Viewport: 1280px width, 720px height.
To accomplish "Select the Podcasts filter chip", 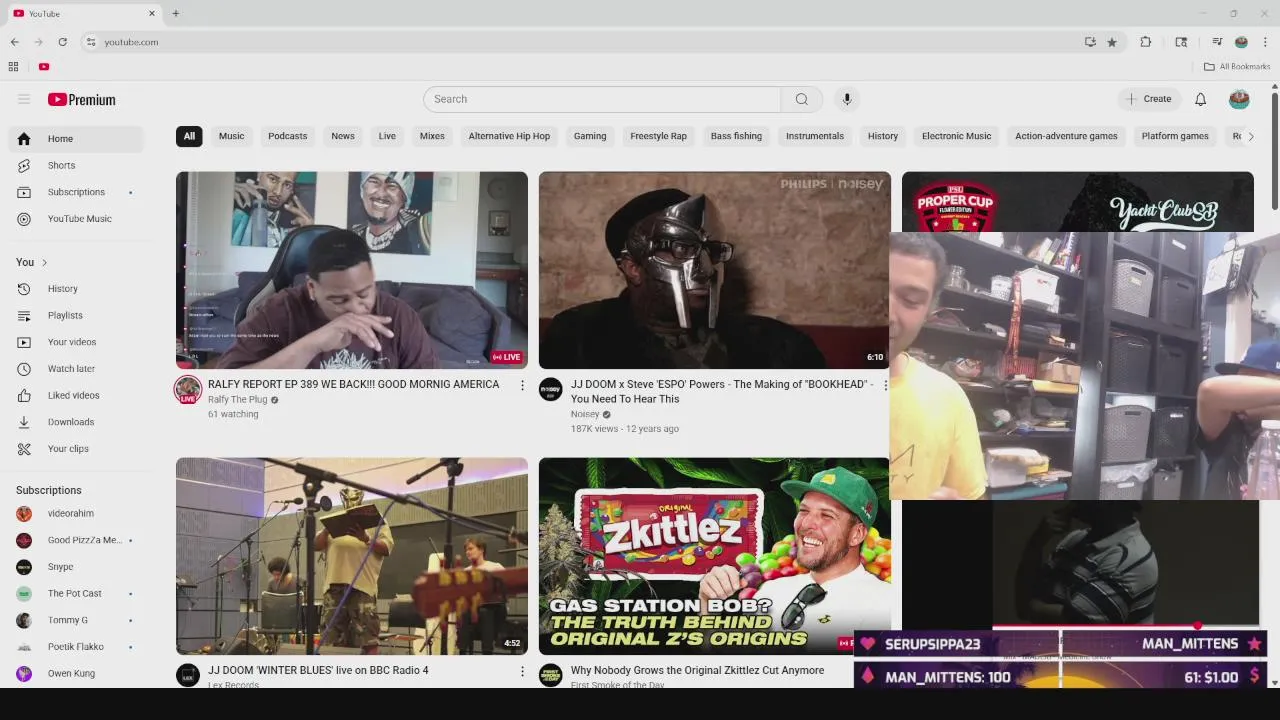I will pyautogui.click(x=288, y=136).
